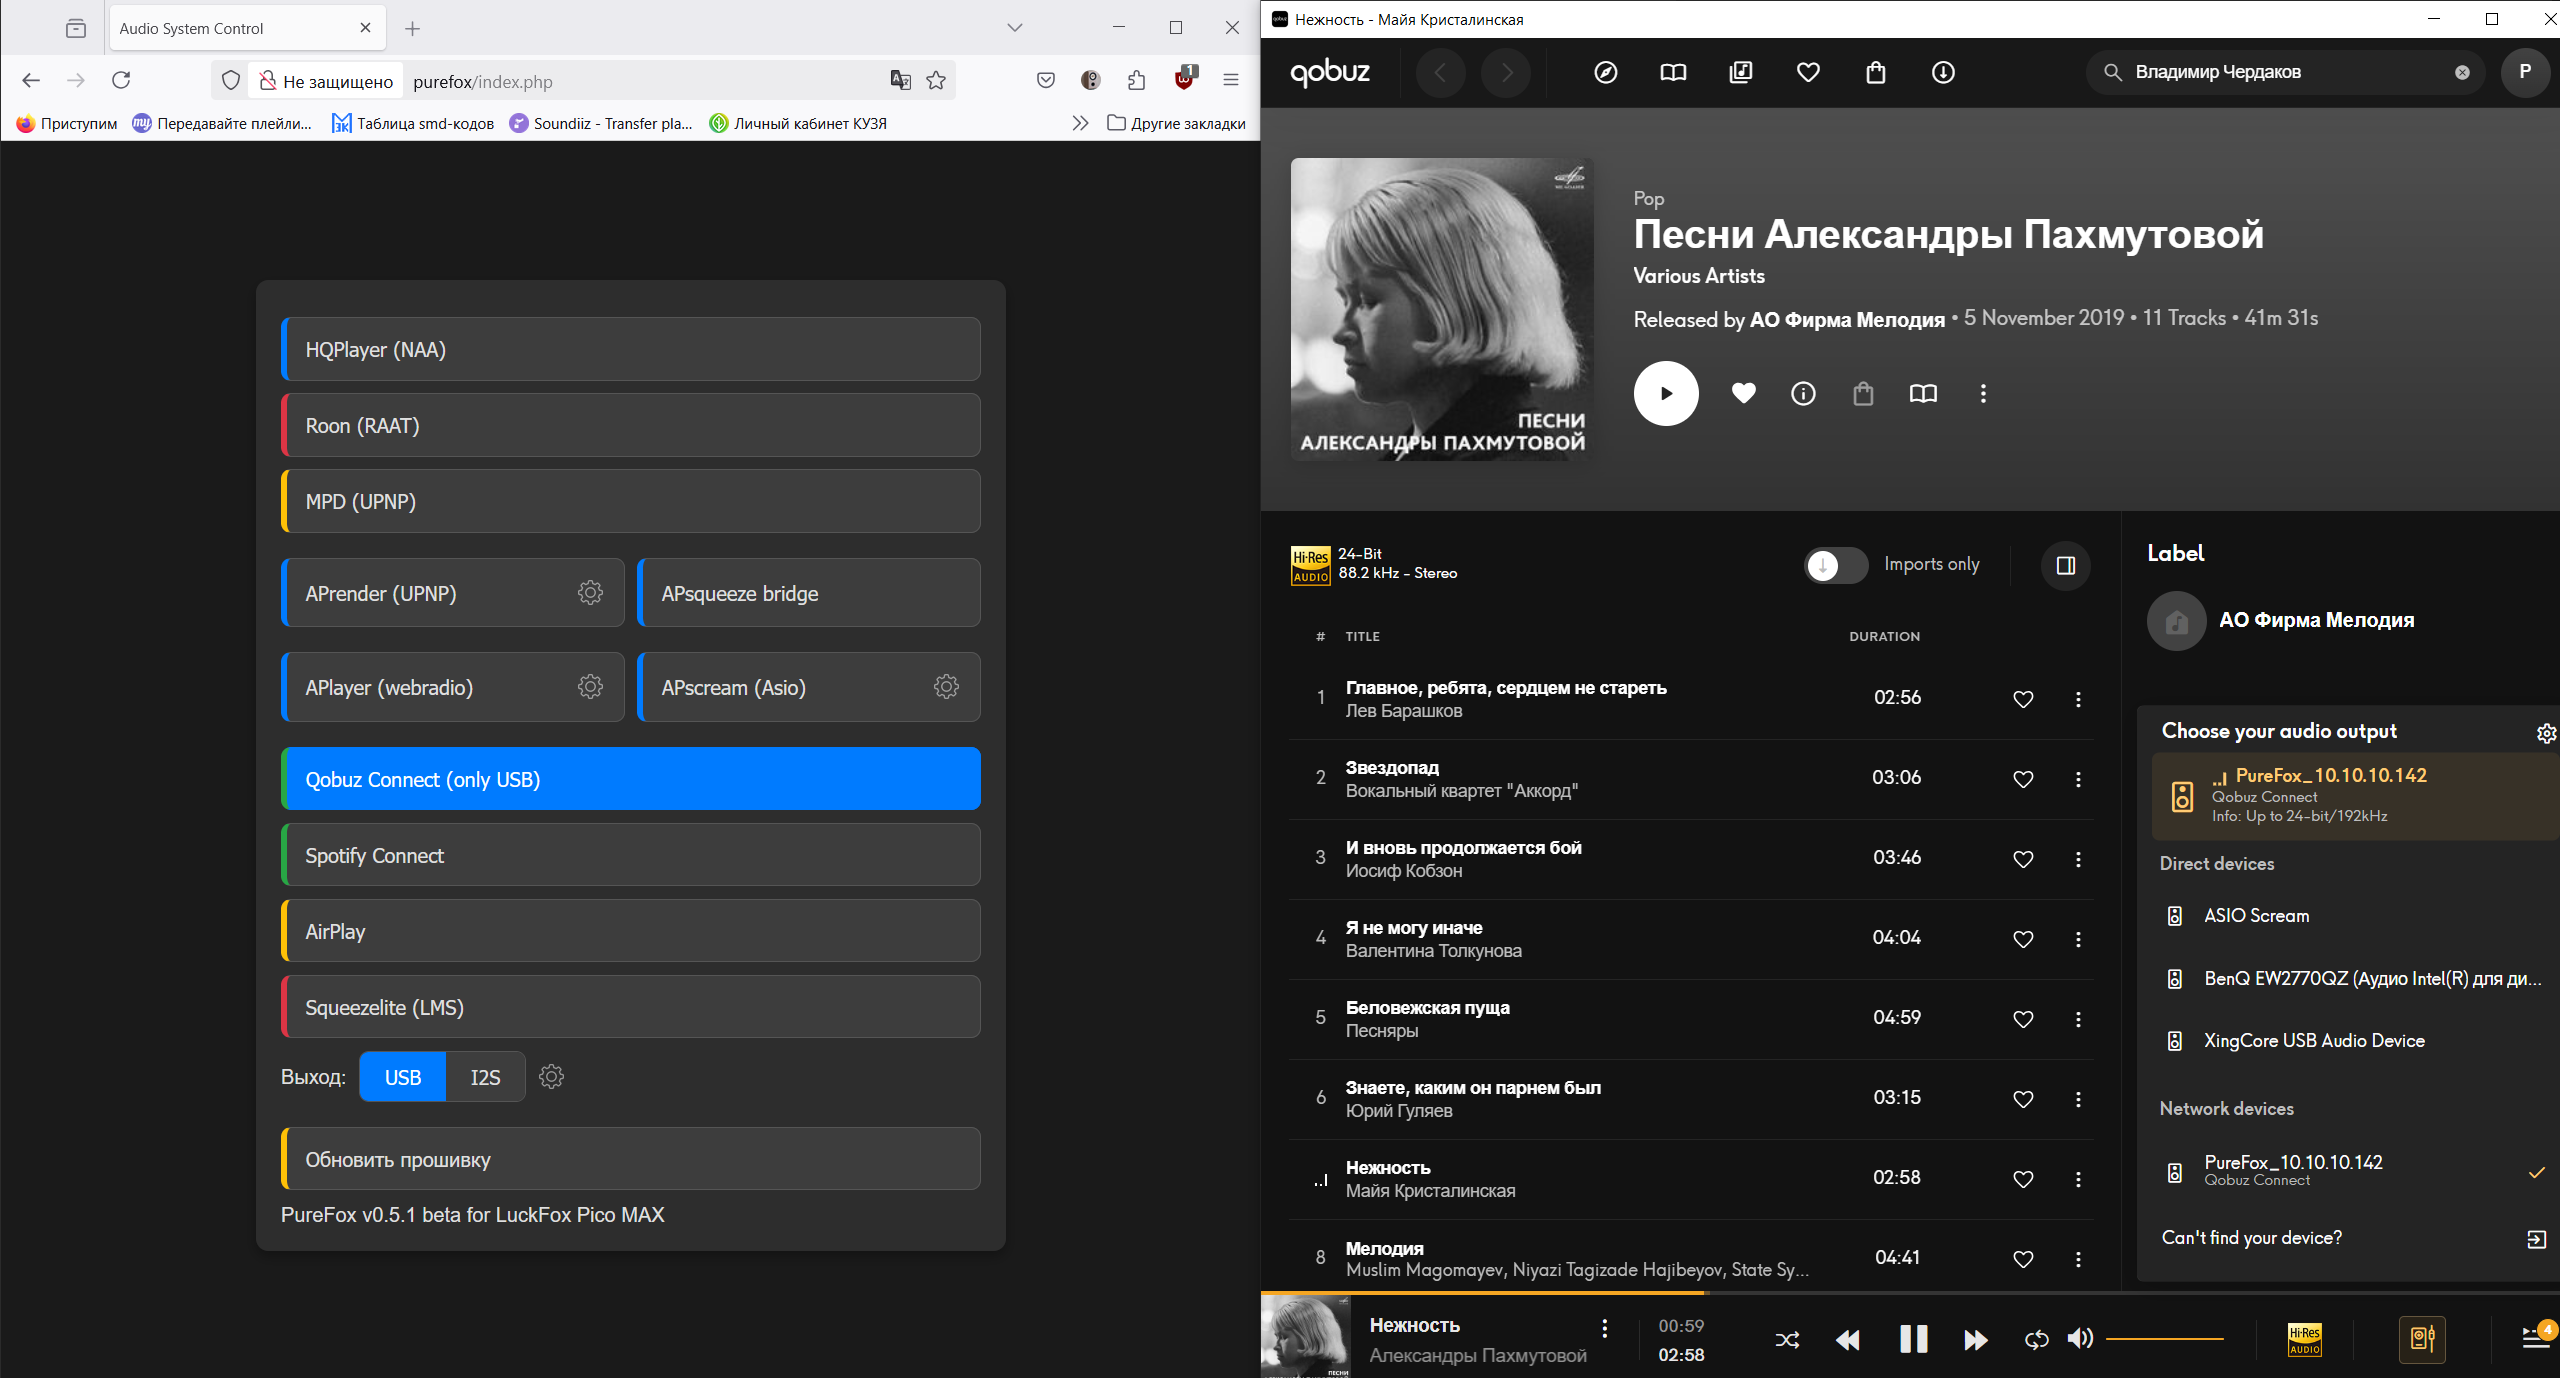Click Обновить прошивку button
Image resolution: width=2560 pixels, height=1378 pixels.
click(x=631, y=1159)
